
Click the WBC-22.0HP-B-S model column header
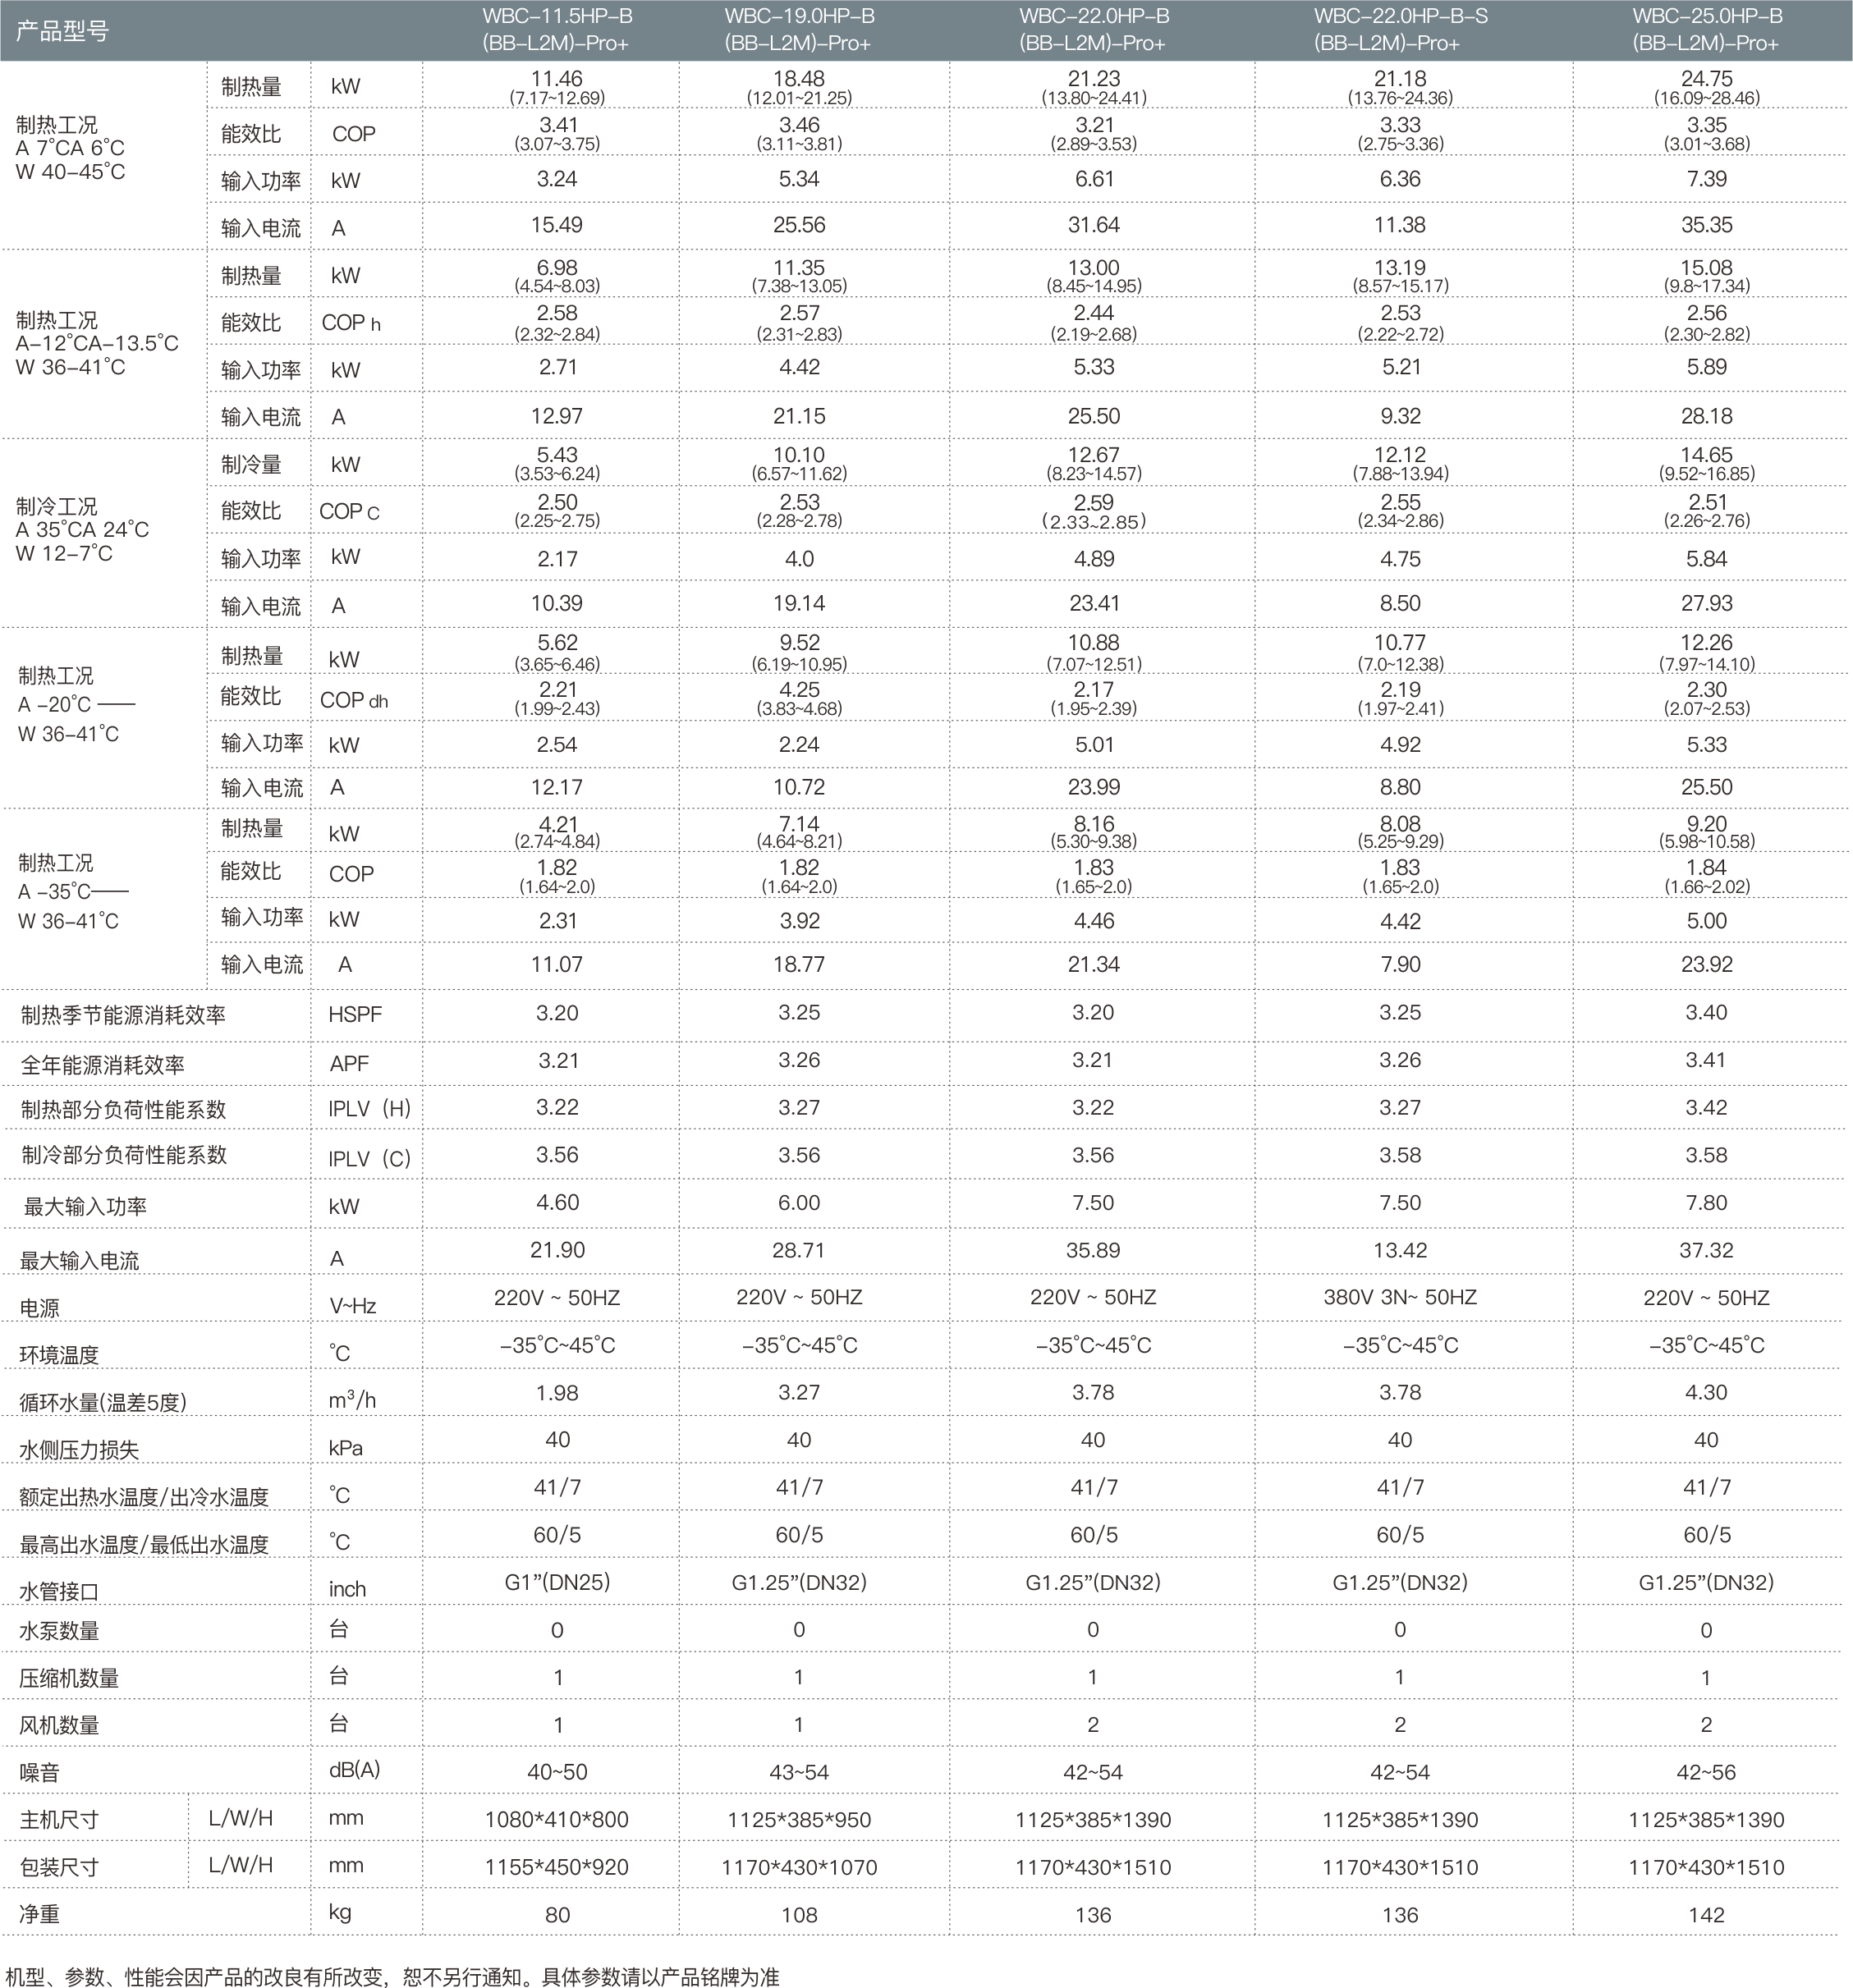coord(1399,30)
